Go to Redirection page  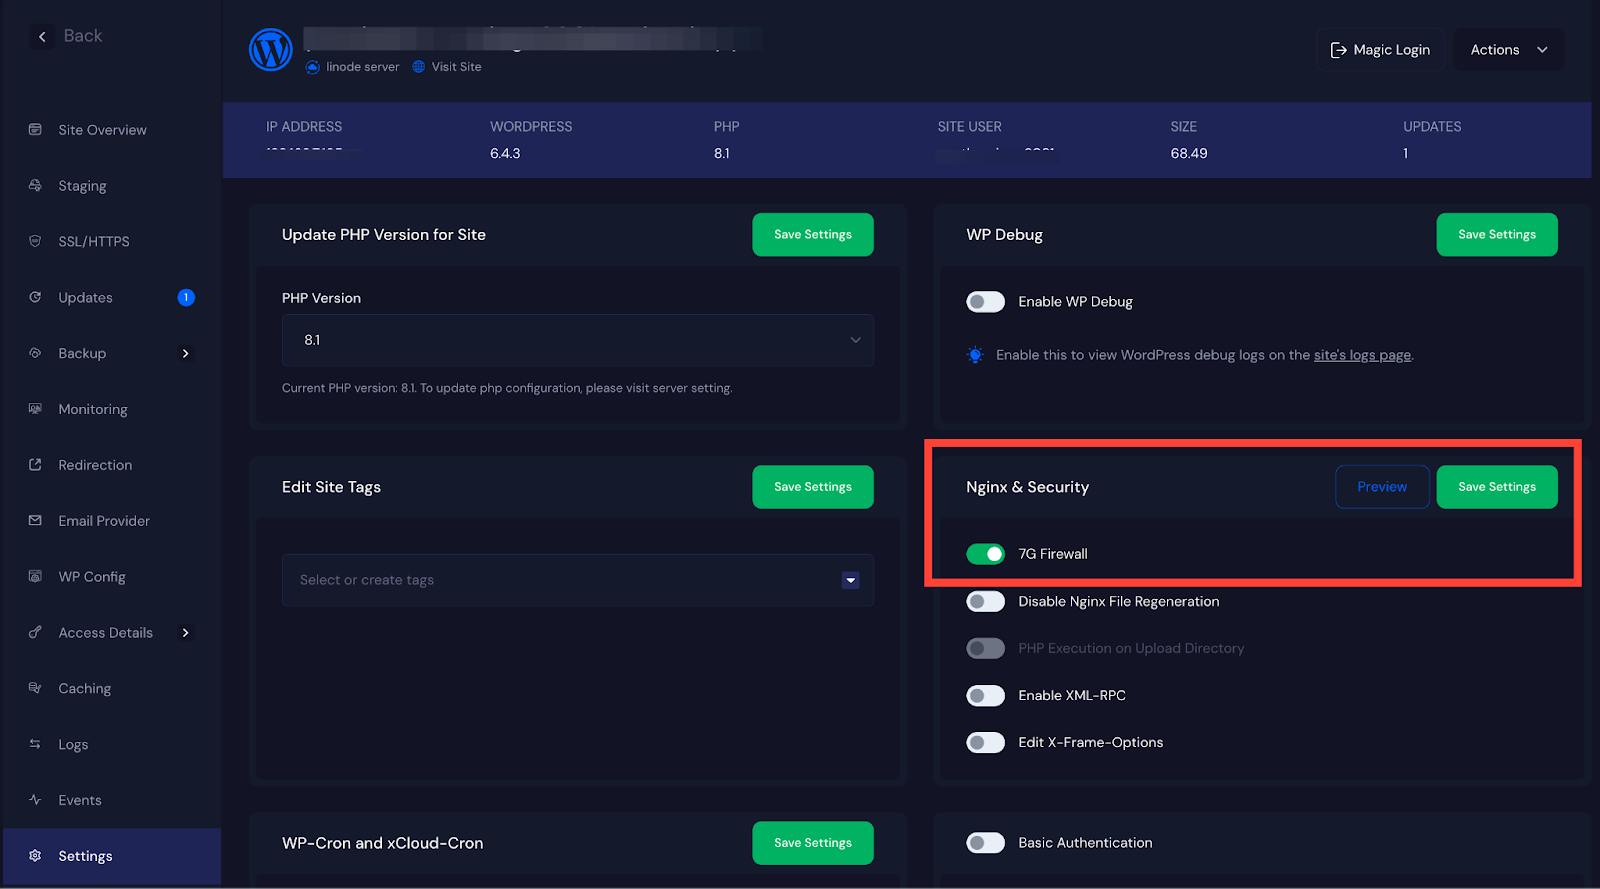tap(95, 465)
